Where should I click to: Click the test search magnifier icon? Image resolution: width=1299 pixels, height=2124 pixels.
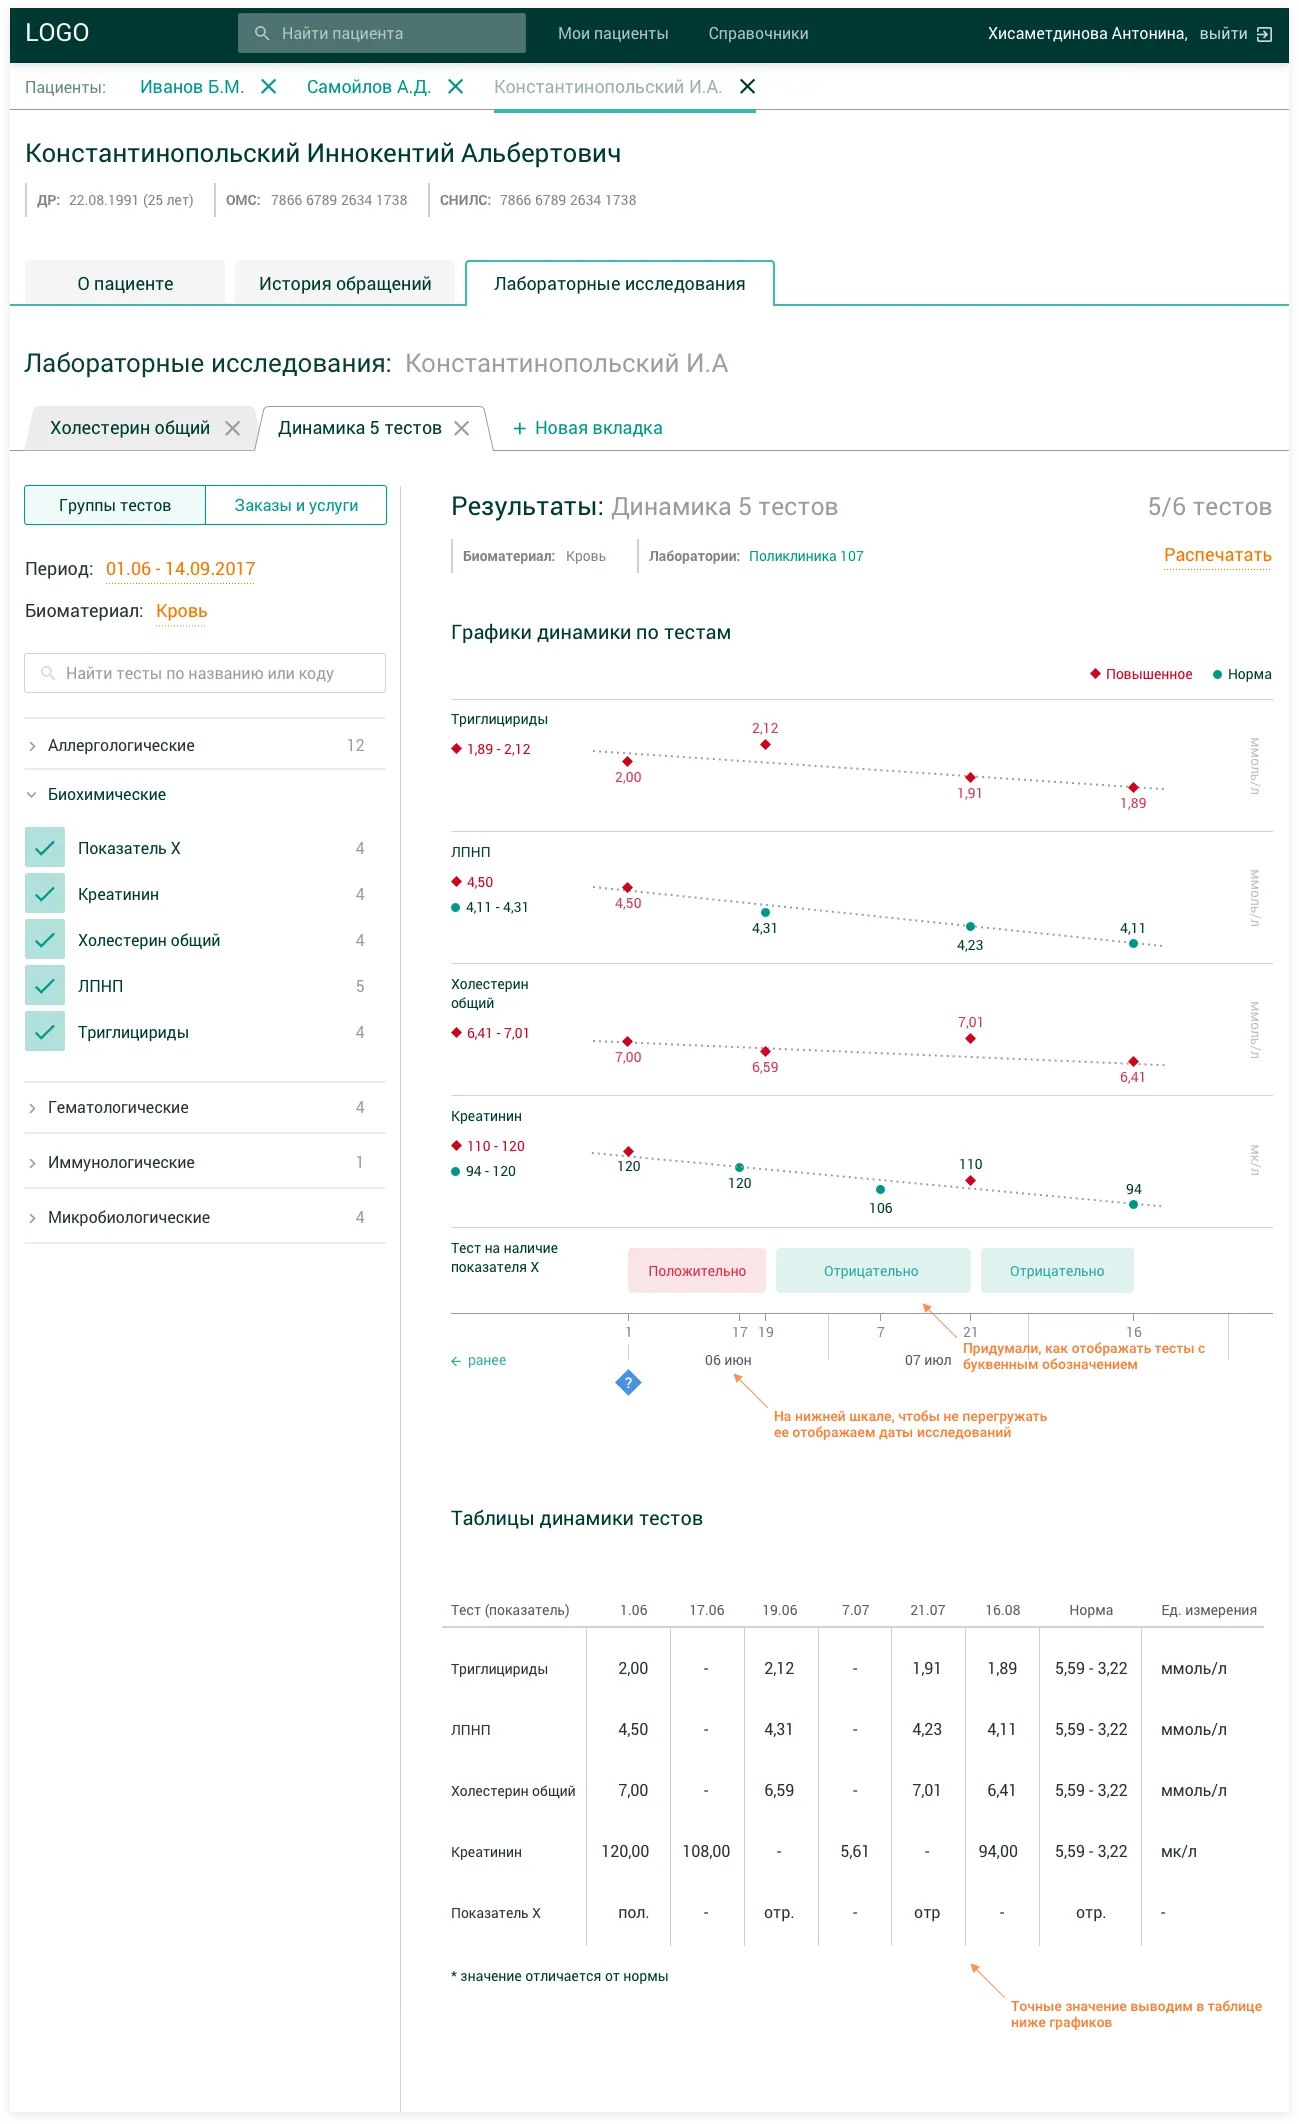coord(48,673)
